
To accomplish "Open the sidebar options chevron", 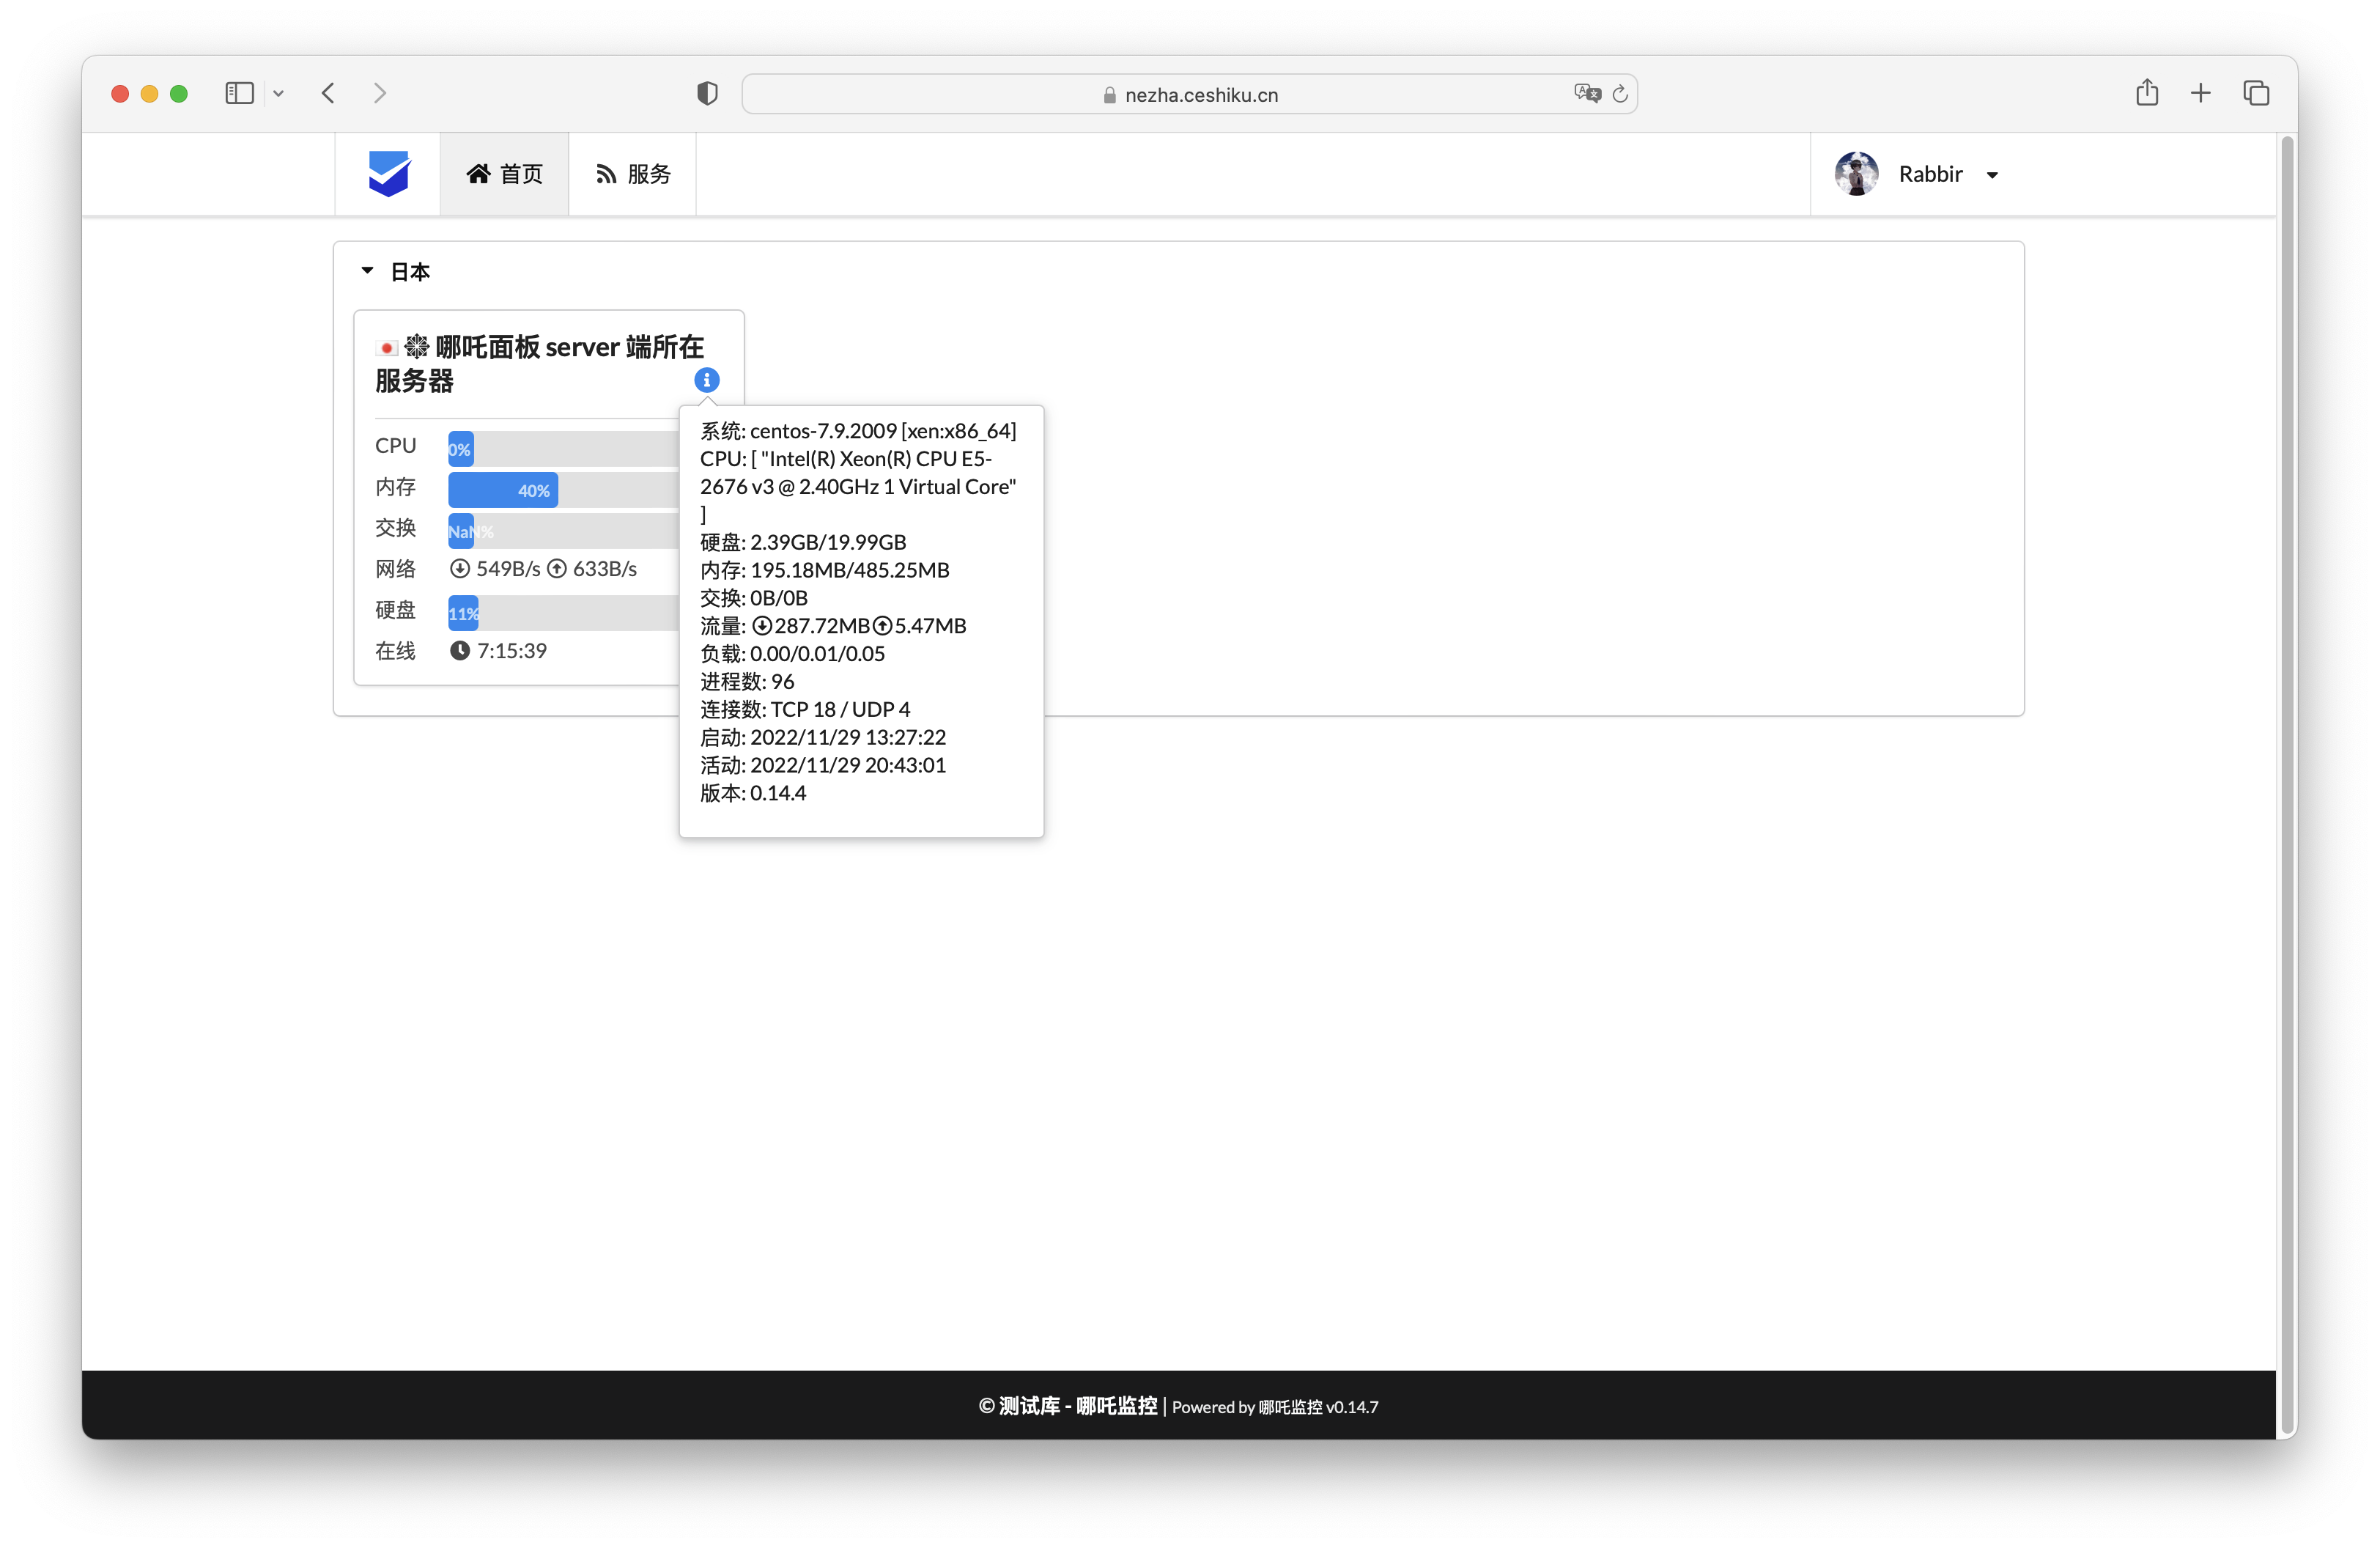I will pyautogui.click(x=278, y=94).
